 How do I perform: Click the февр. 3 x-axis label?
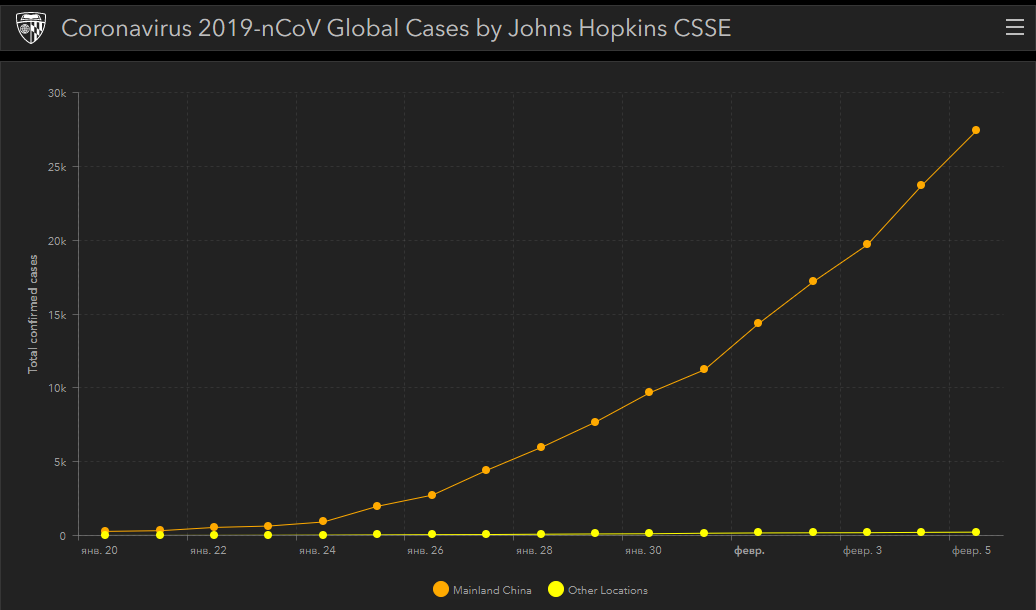point(862,551)
